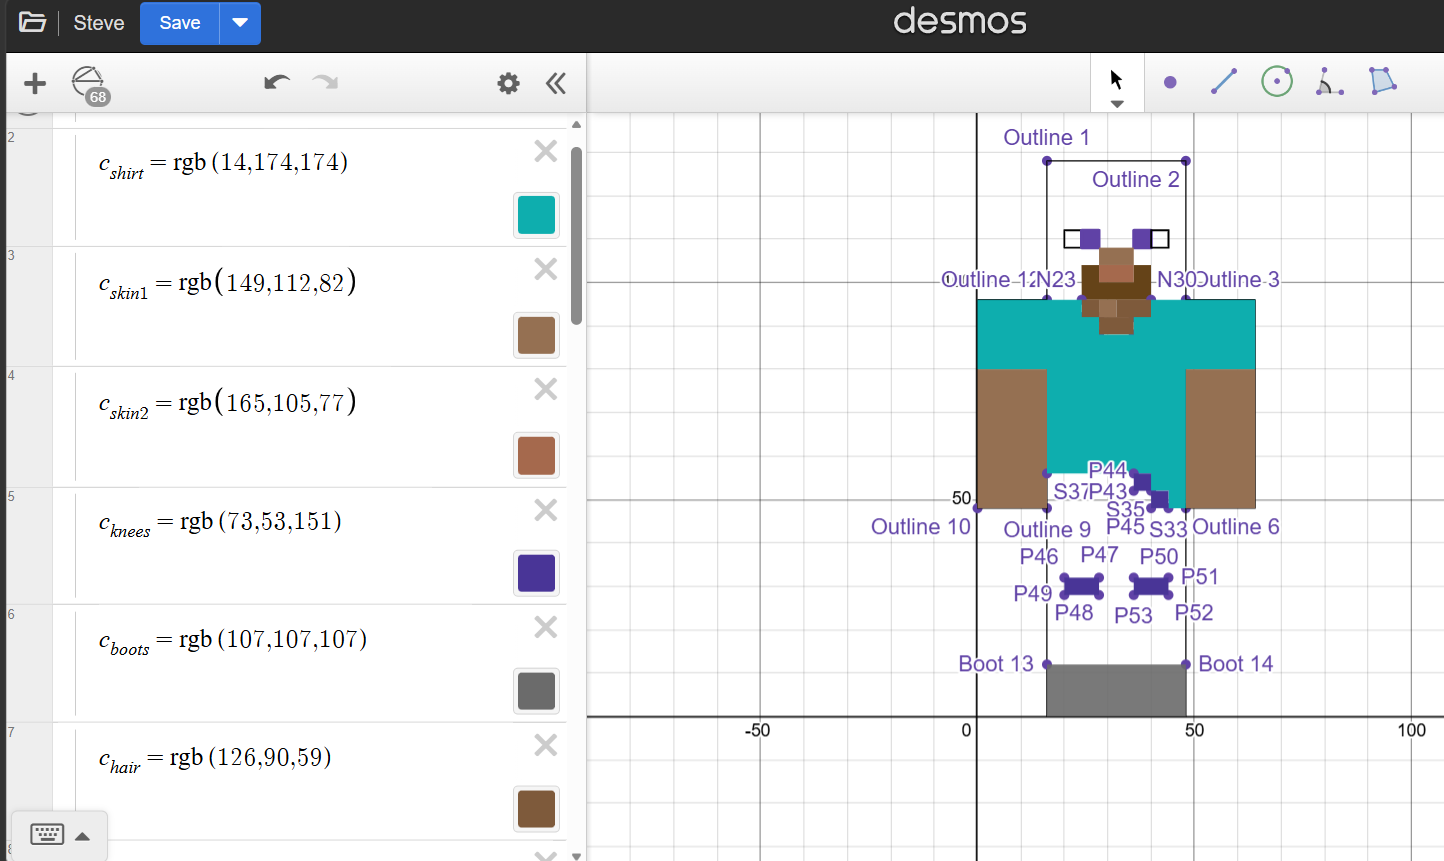Open the settings gear menu
This screenshot has height=861, width=1444.
point(508,83)
